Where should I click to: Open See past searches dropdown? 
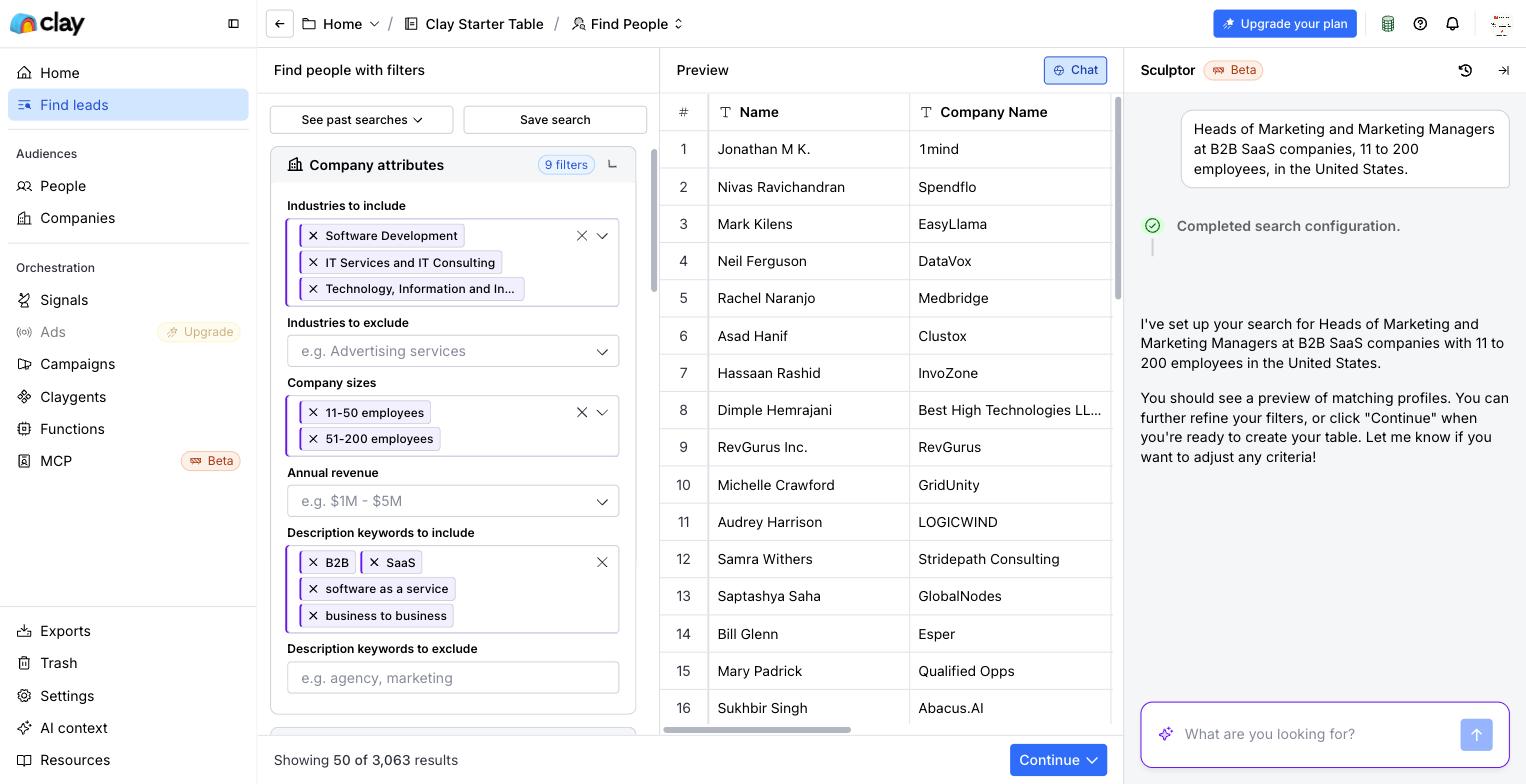pyautogui.click(x=361, y=120)
